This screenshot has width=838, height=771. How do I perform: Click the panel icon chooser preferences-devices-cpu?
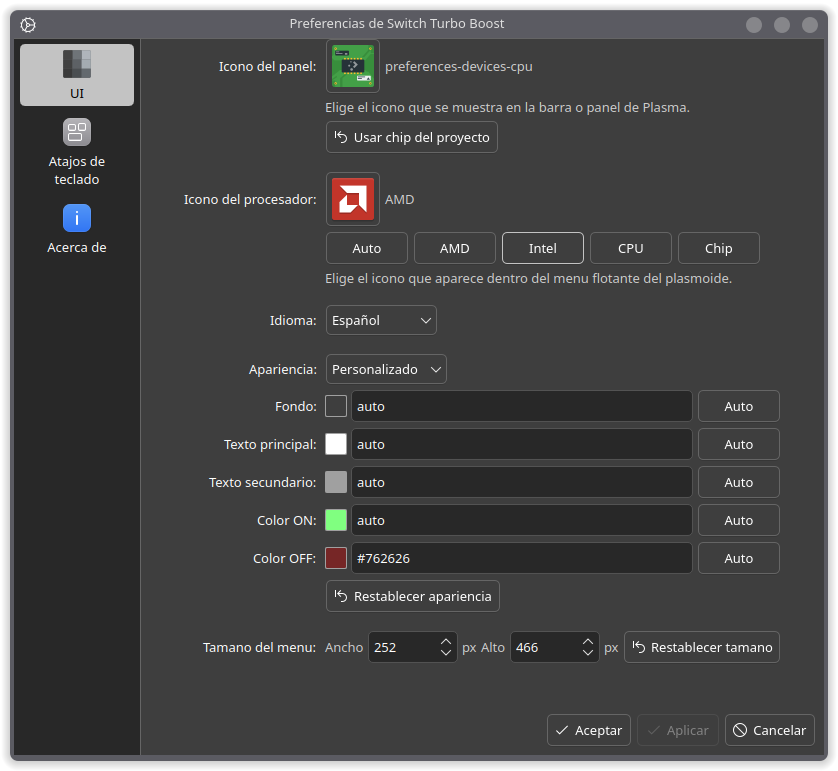point(353,66)
